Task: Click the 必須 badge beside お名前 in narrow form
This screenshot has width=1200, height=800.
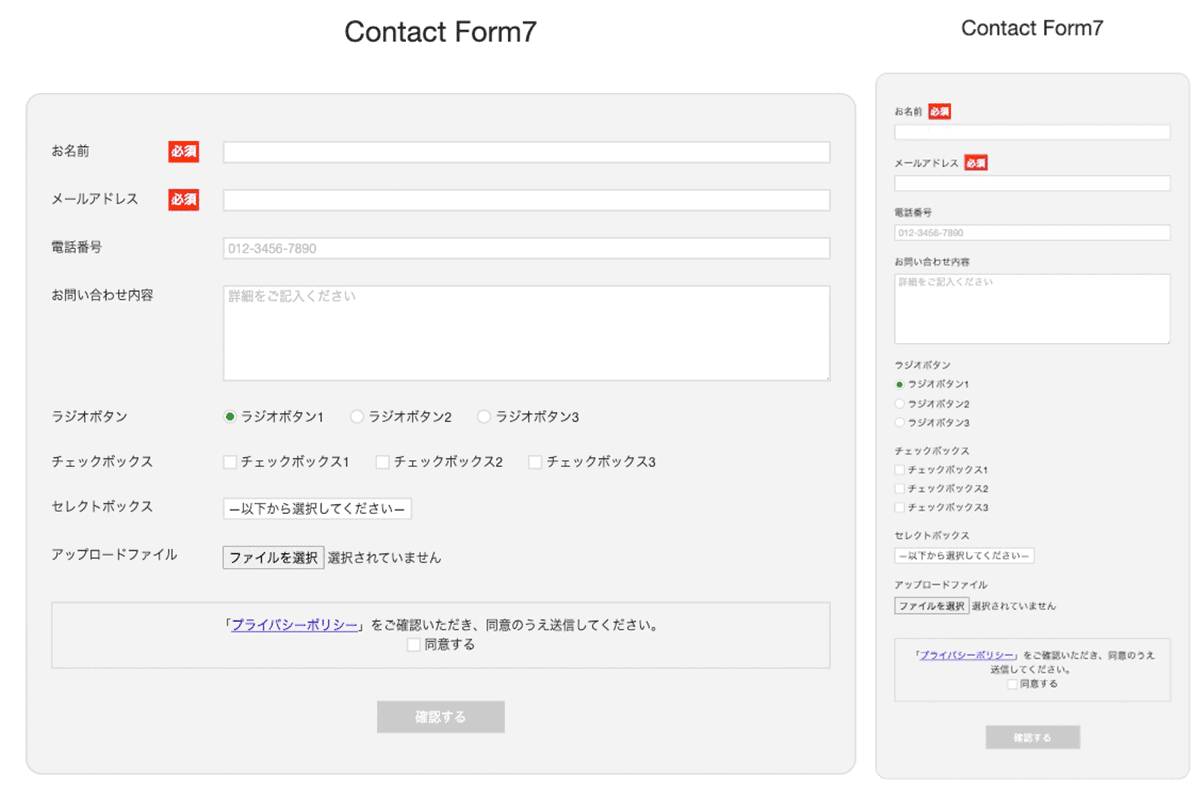Action: [x=939, y=112]
